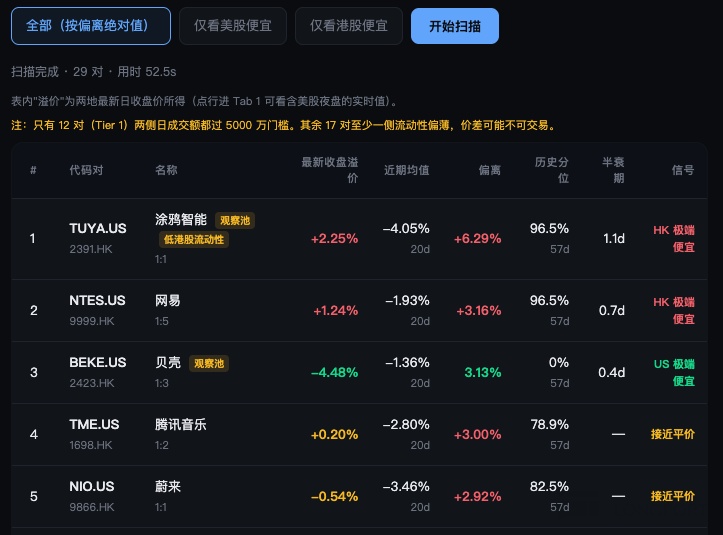The height and width of the screenshot is (535, 723).
Task: Select the 全部(按偏离绝对值) filter tab
Action: [91, 26]
